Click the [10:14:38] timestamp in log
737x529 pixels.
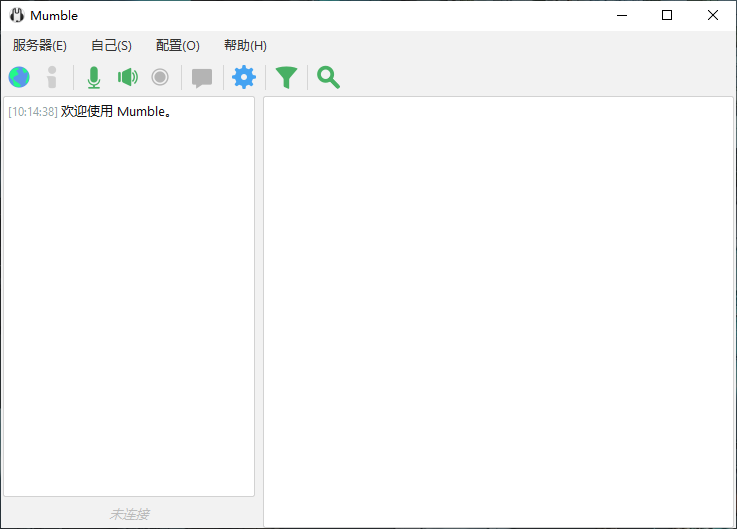click(33, 112)
